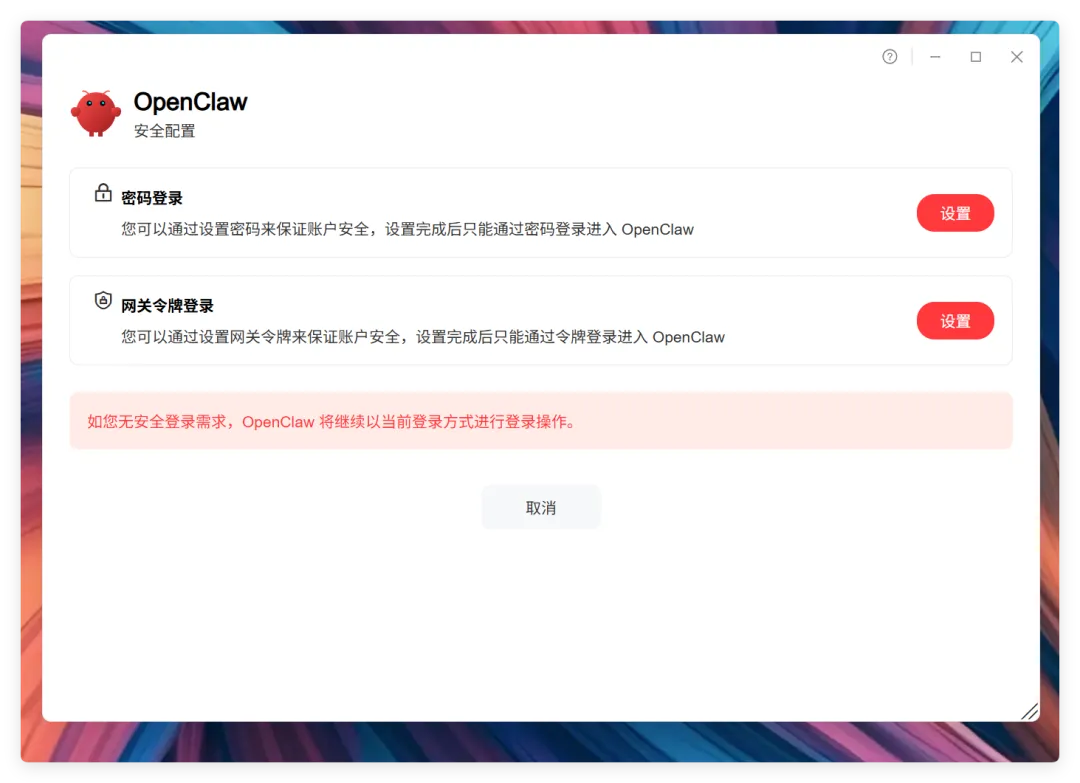Click description text under 网关令牌登录
Viewport: 1080px width, 783px height.
(423, 337)
